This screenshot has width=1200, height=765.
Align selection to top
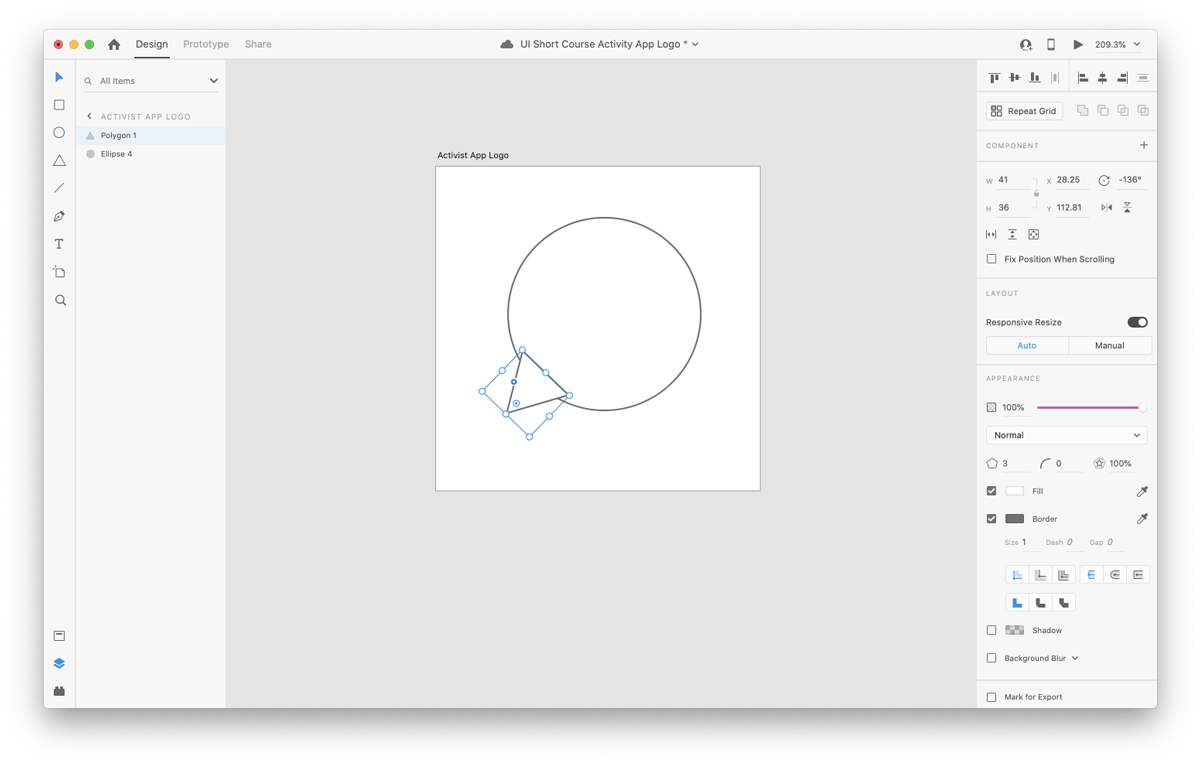click(994, 77)
